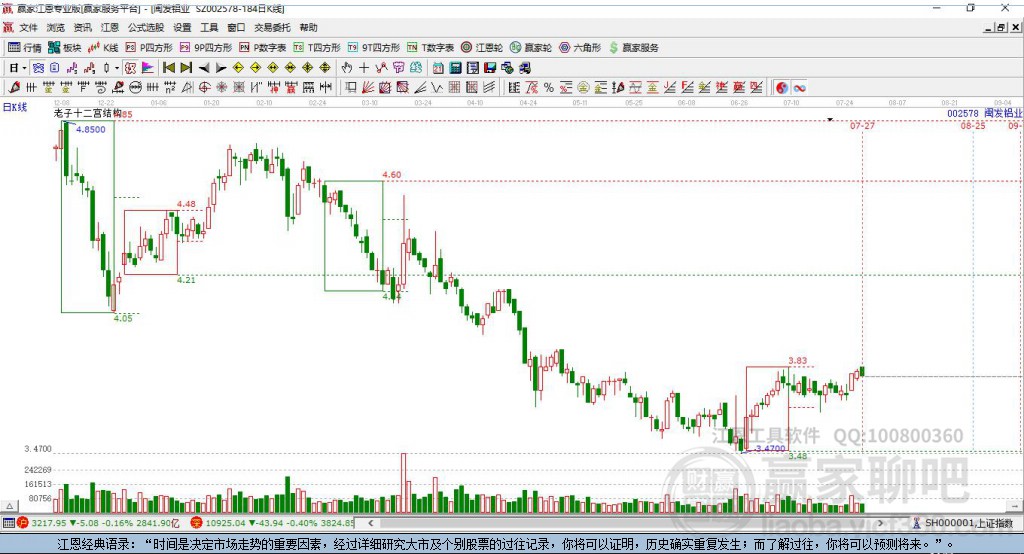
Task: Minimize the inner chart window
Action: tap(989, 27)
